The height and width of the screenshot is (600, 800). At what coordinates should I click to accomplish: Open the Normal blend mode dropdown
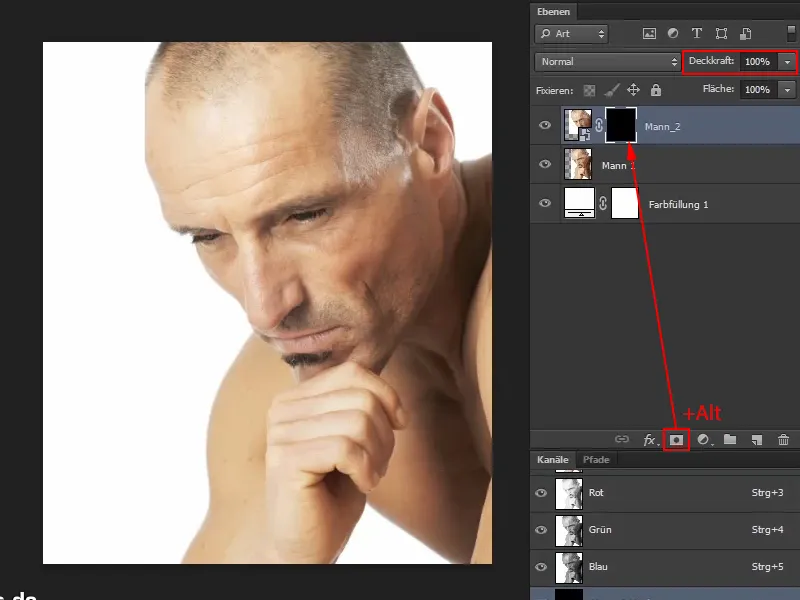pos(607,62)
